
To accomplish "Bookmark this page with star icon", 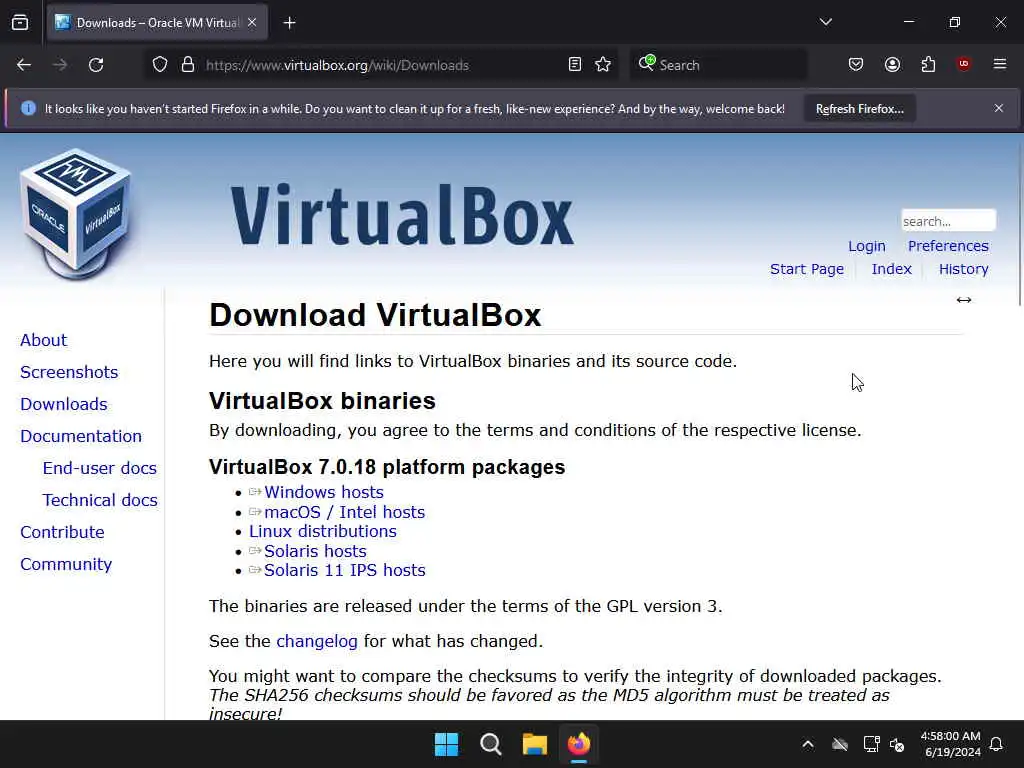I will click(603, 65).
